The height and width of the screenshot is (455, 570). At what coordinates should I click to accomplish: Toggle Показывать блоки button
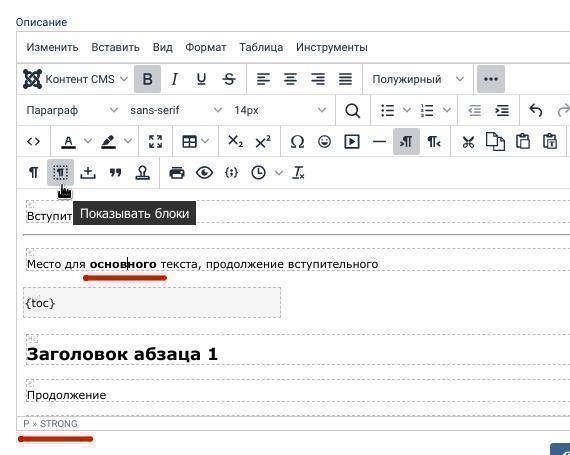(60, 172)
